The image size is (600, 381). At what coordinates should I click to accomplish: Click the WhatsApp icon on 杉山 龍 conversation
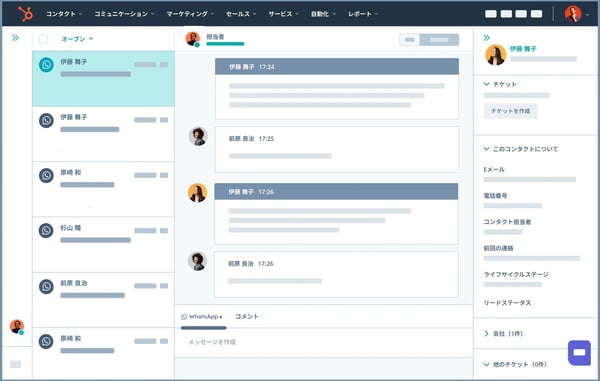[46, 231]
